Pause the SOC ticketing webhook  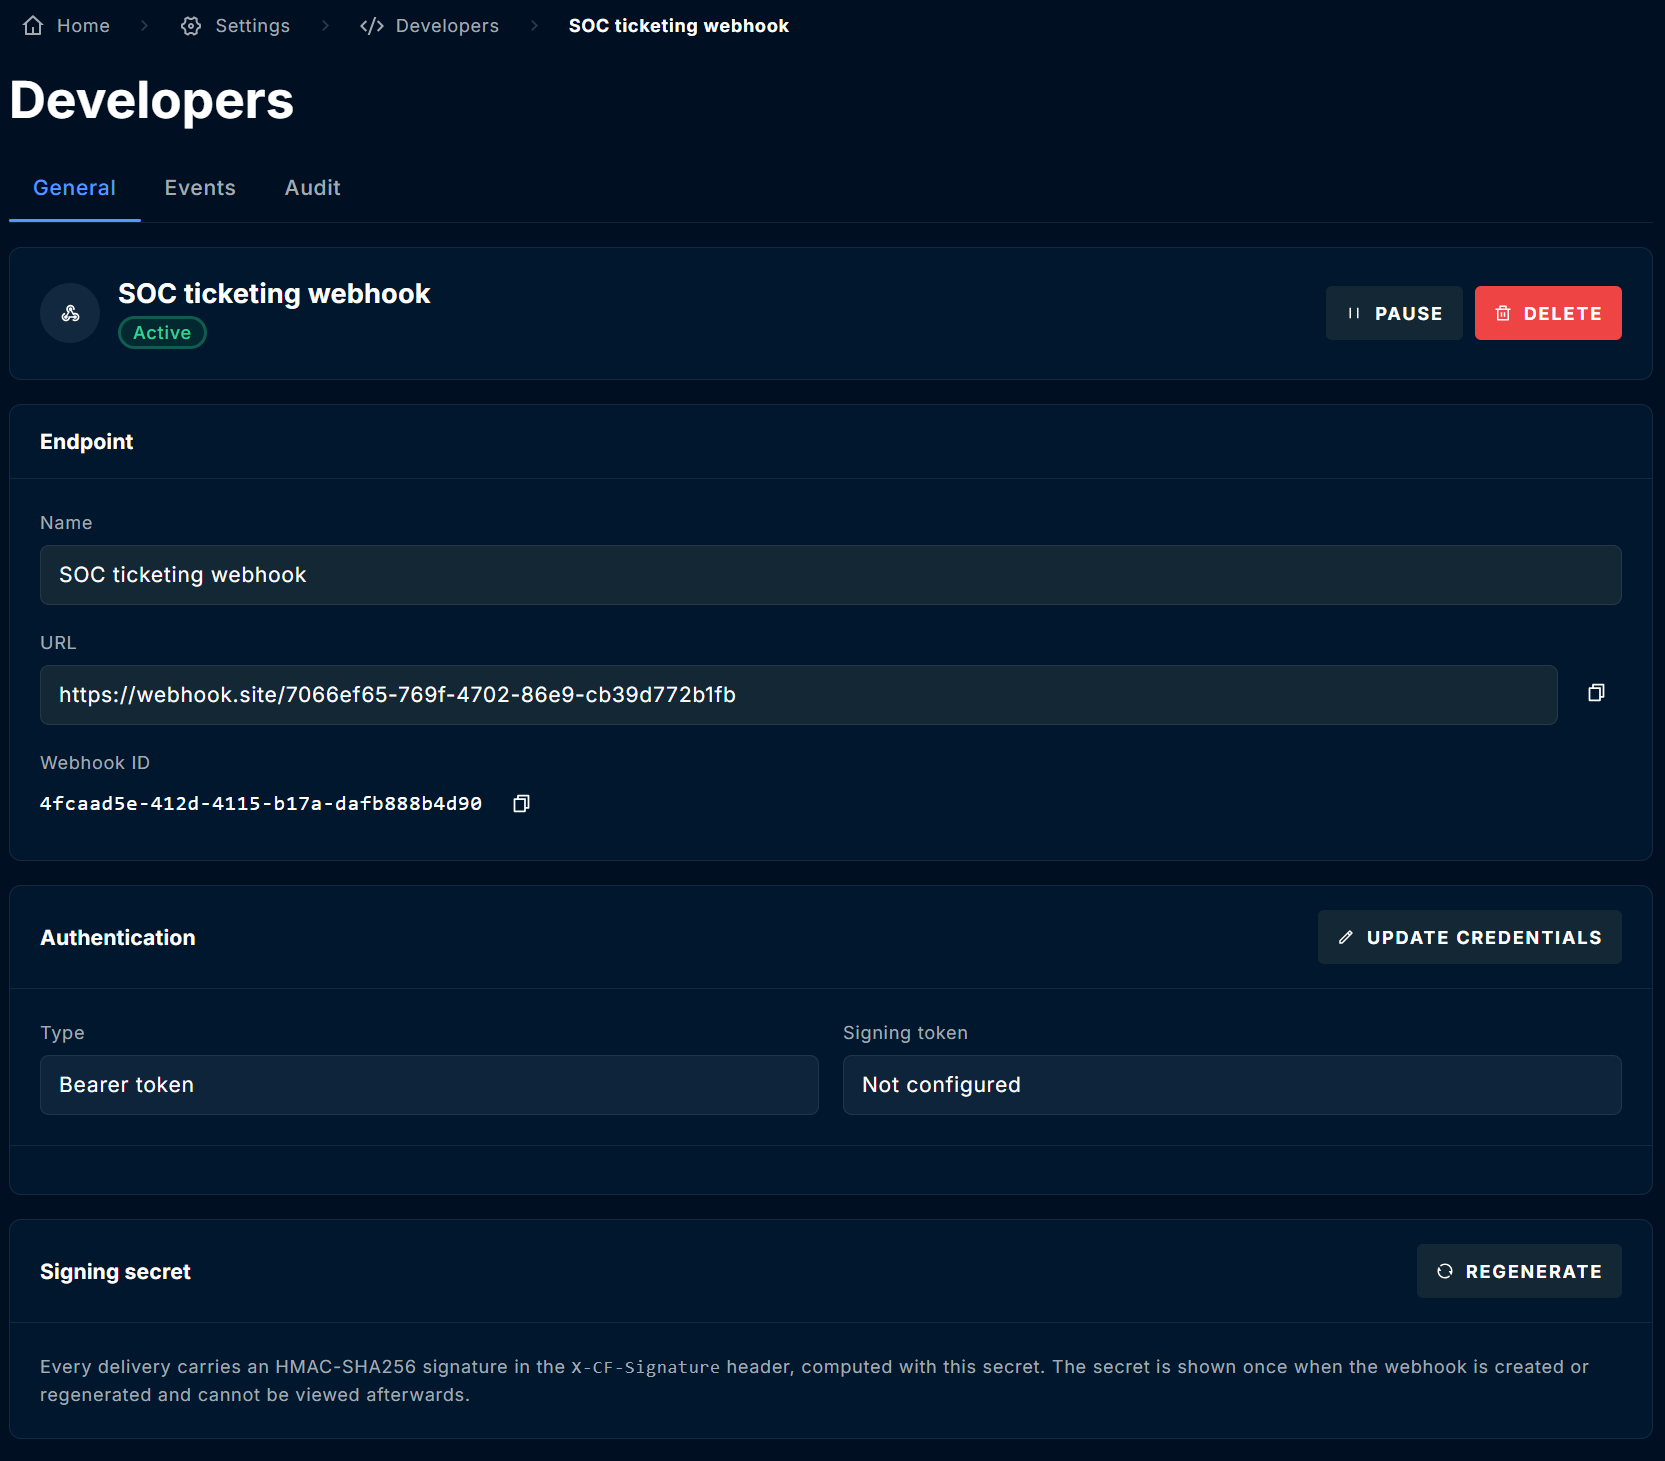coord(1394,313)
